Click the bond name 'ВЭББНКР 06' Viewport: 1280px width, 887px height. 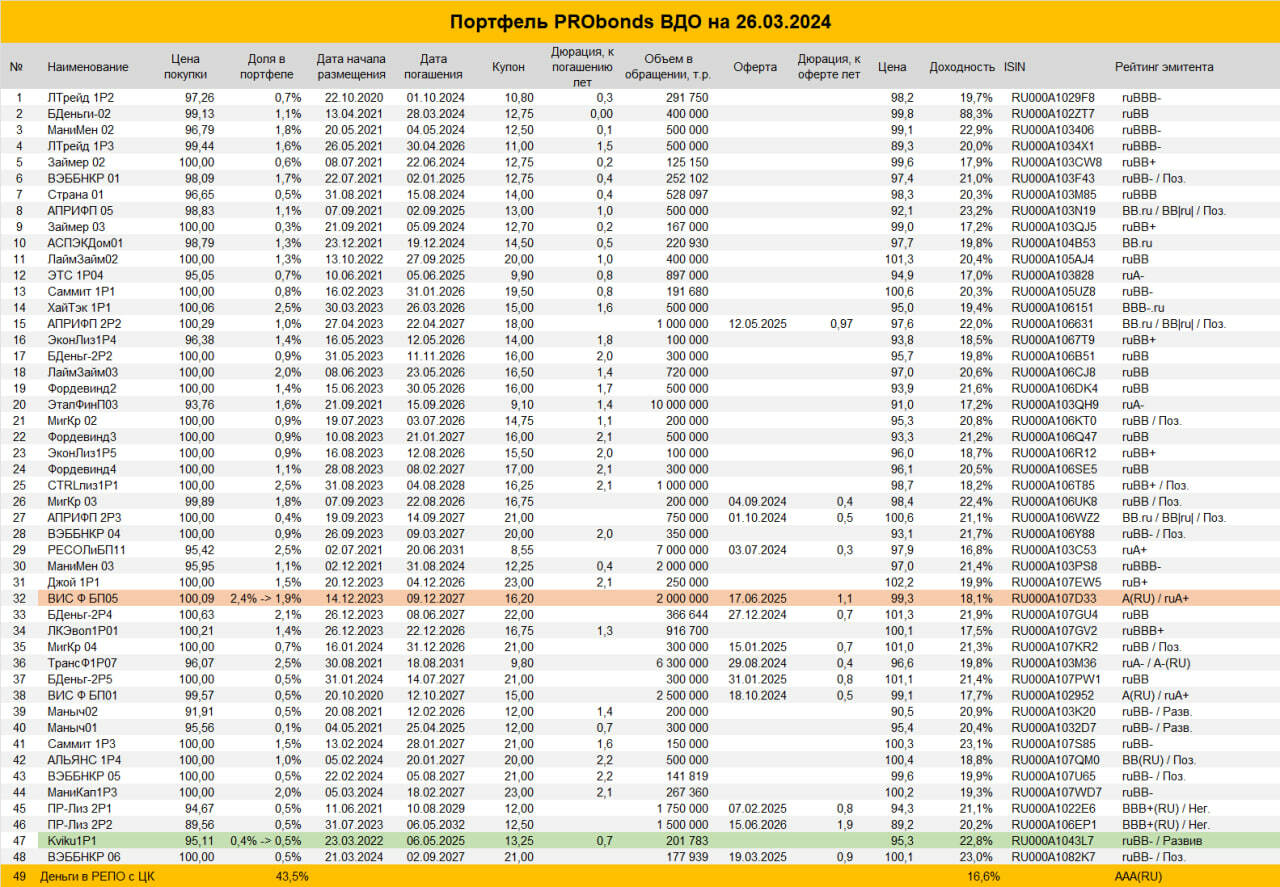[84, 855]
